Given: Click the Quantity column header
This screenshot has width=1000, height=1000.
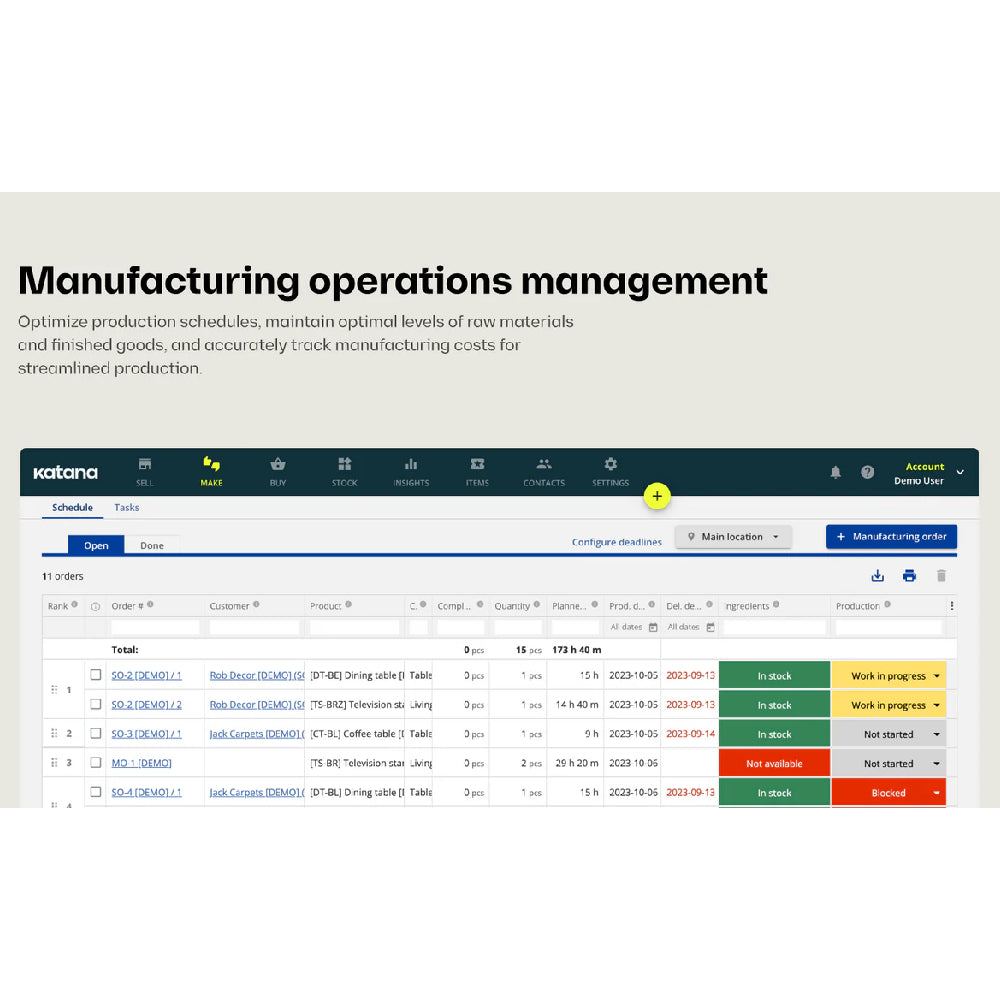Looking at the screenshot, I should click(512, 606).
